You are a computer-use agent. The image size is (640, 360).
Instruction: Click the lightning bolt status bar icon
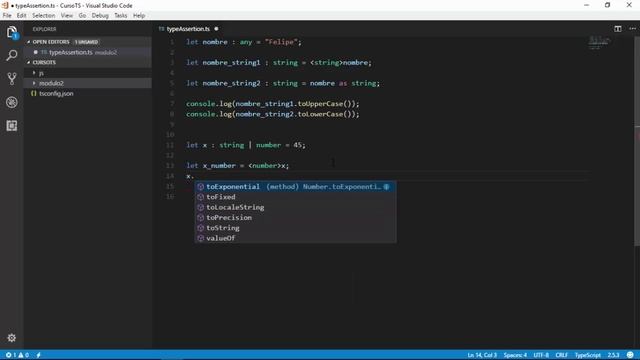click(x=39, y=355)
